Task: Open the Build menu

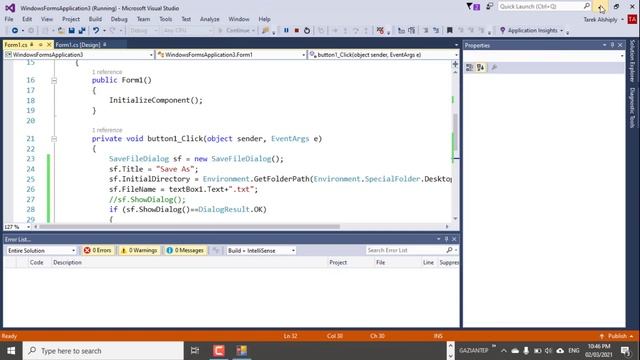Action: point(95,19)
